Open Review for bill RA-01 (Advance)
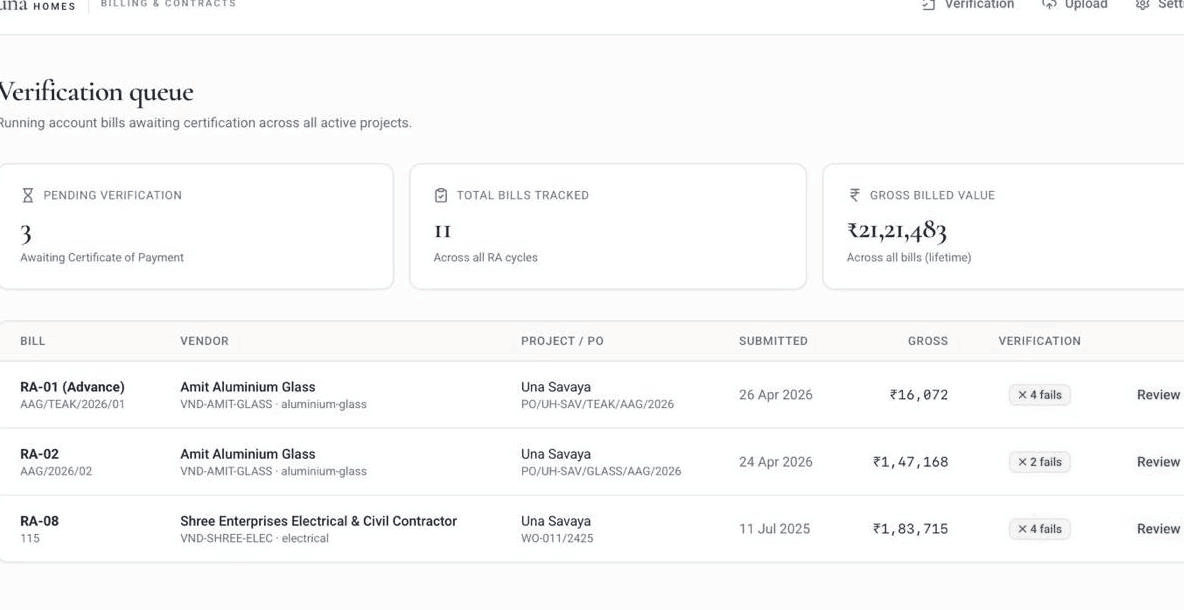 (1158, 395)
